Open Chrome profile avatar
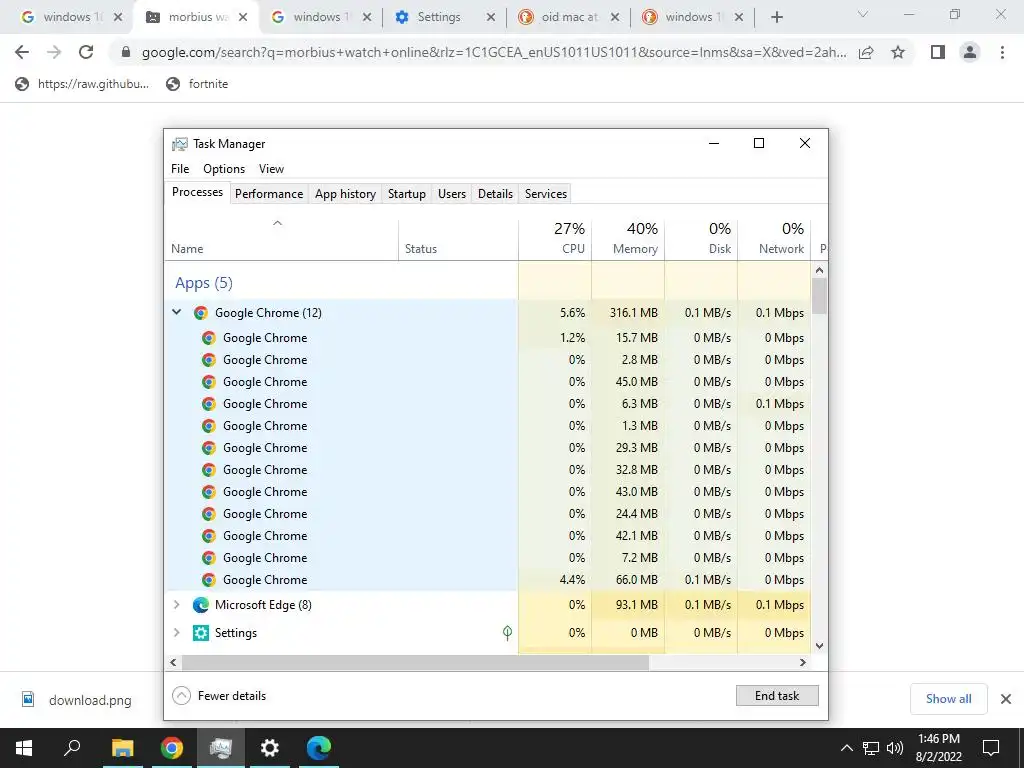Image resolution: width=1024 pixels, height=768 pixels. click(x=970, y=52)
